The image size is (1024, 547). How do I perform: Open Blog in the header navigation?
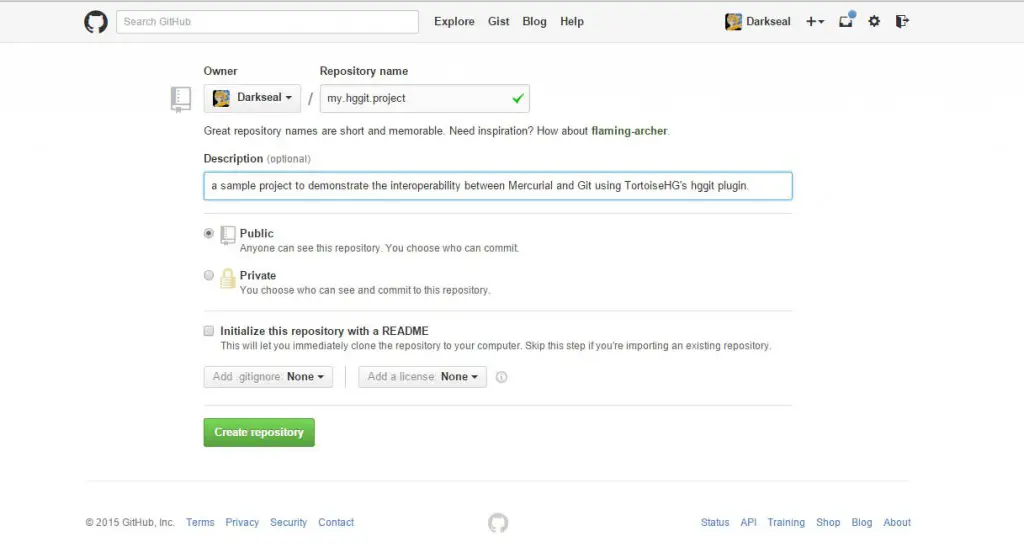[x=534, y=22]
